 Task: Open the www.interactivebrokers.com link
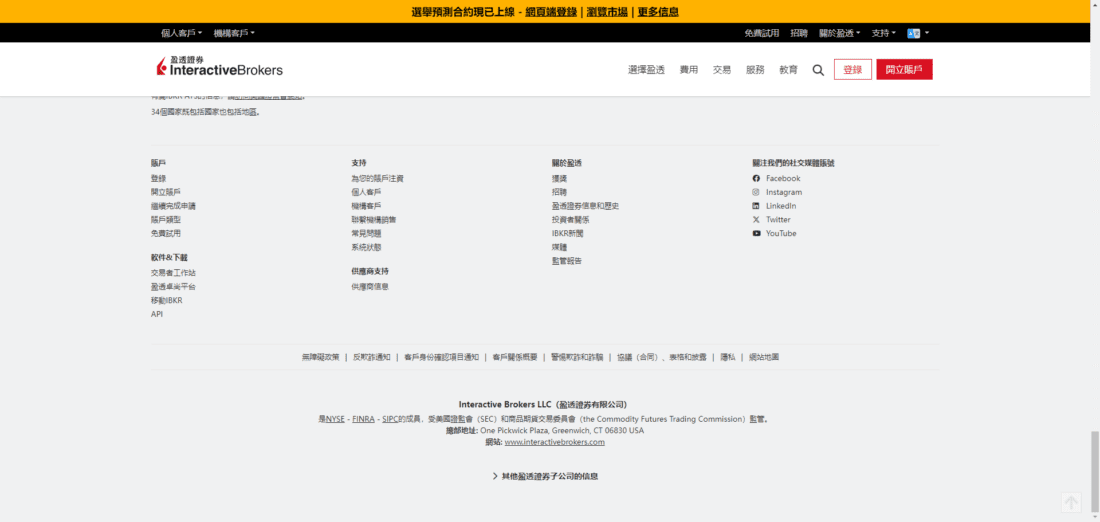coord(554,442)
